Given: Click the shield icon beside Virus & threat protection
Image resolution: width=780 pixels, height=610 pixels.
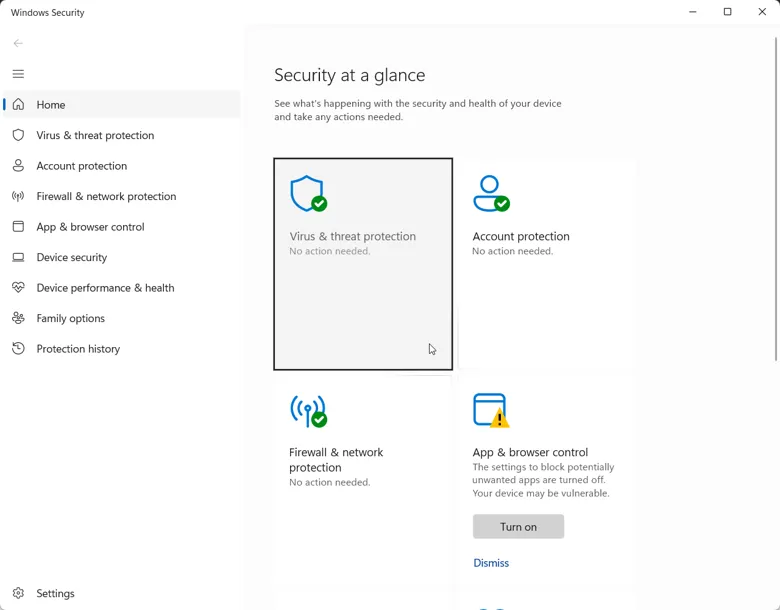Looking at the screenshot, I should tap(18, 135).
